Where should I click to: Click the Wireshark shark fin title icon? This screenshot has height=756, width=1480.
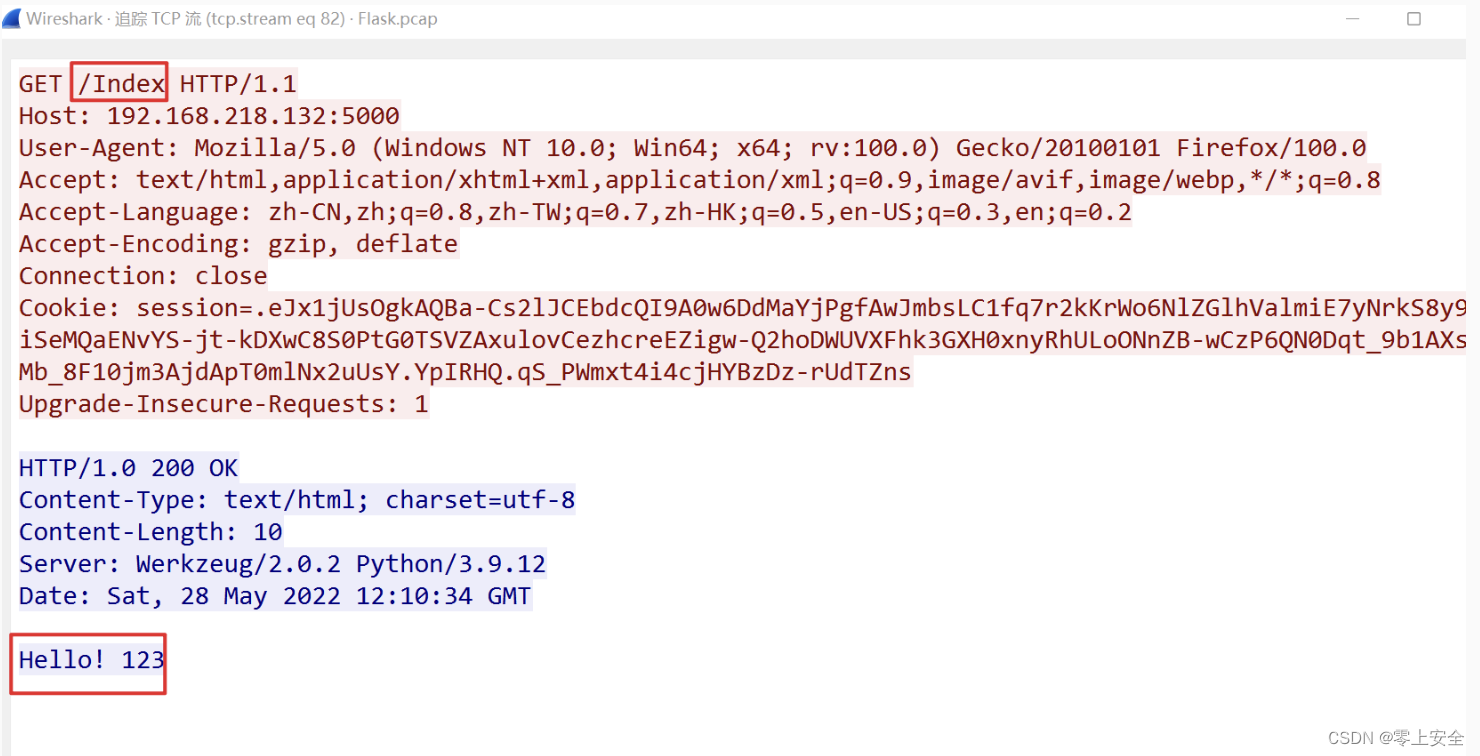click(x=11, y=18)
